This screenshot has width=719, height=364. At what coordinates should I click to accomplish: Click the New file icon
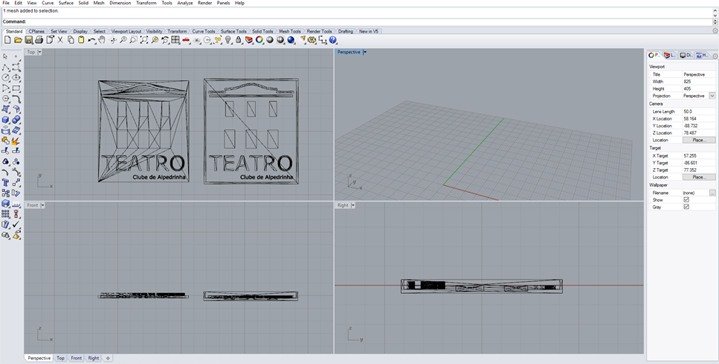tap(7, 40)
